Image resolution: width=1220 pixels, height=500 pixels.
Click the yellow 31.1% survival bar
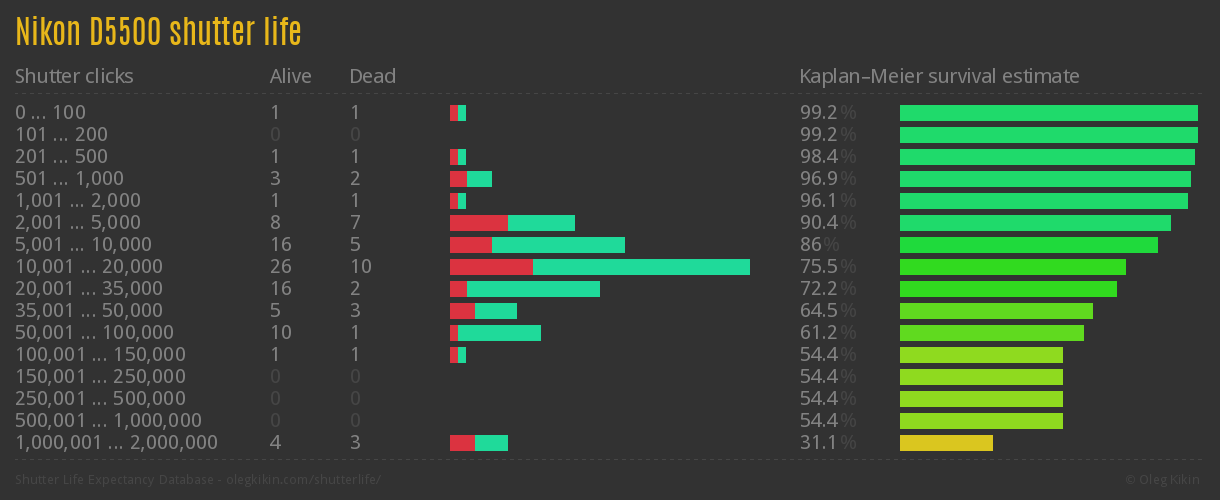pyautogui.click(x=946, y=443)
